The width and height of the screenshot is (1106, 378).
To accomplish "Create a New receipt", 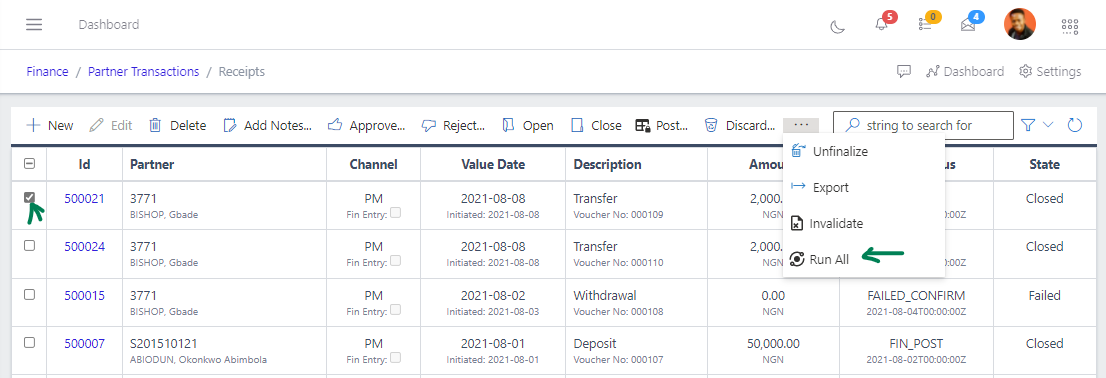I will tap(49, 126).
